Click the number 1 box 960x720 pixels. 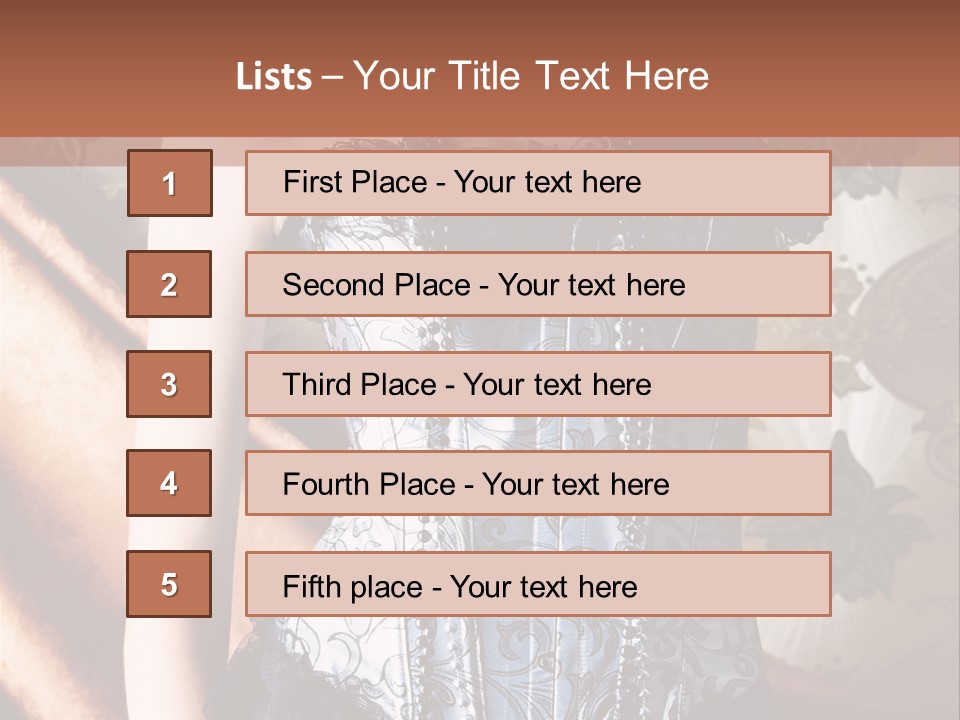pyautogui.click(x=170, y=183)
